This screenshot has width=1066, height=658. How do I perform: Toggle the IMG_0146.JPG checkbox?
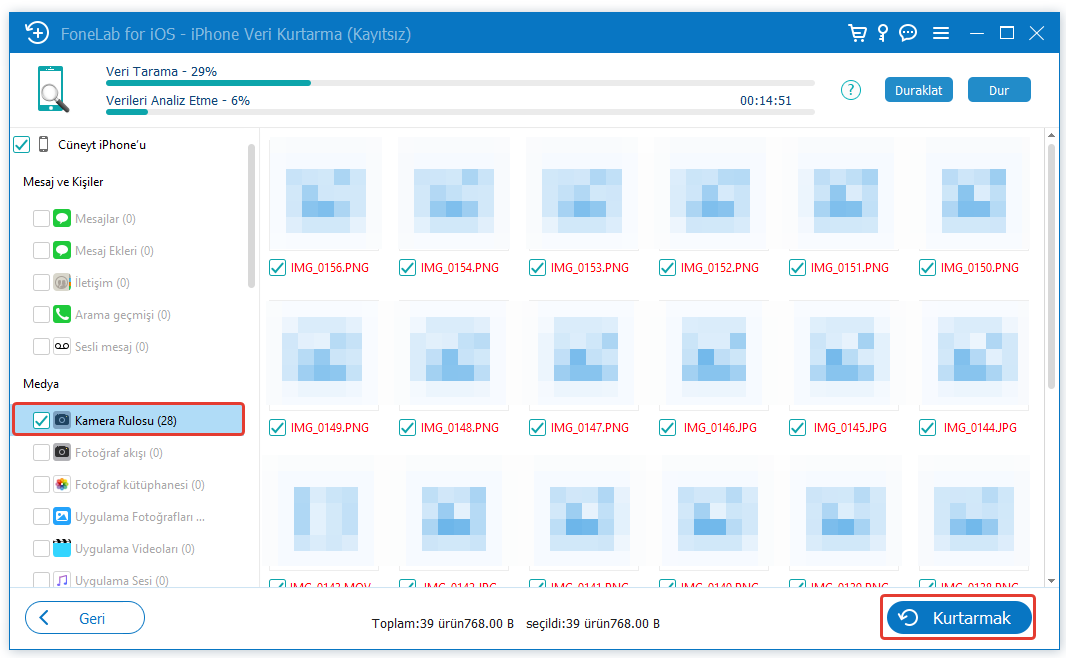tap(667, 428)
